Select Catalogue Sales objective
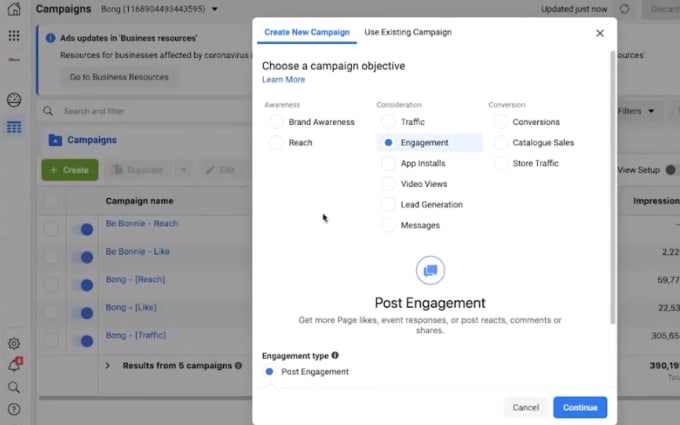 tap(500, 143)
